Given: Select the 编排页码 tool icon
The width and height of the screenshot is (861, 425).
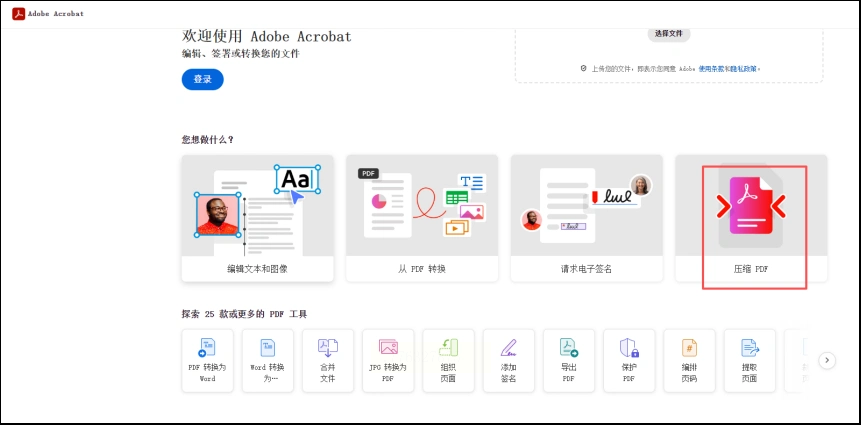Looking at the screenshot, I should coord(690,347).
